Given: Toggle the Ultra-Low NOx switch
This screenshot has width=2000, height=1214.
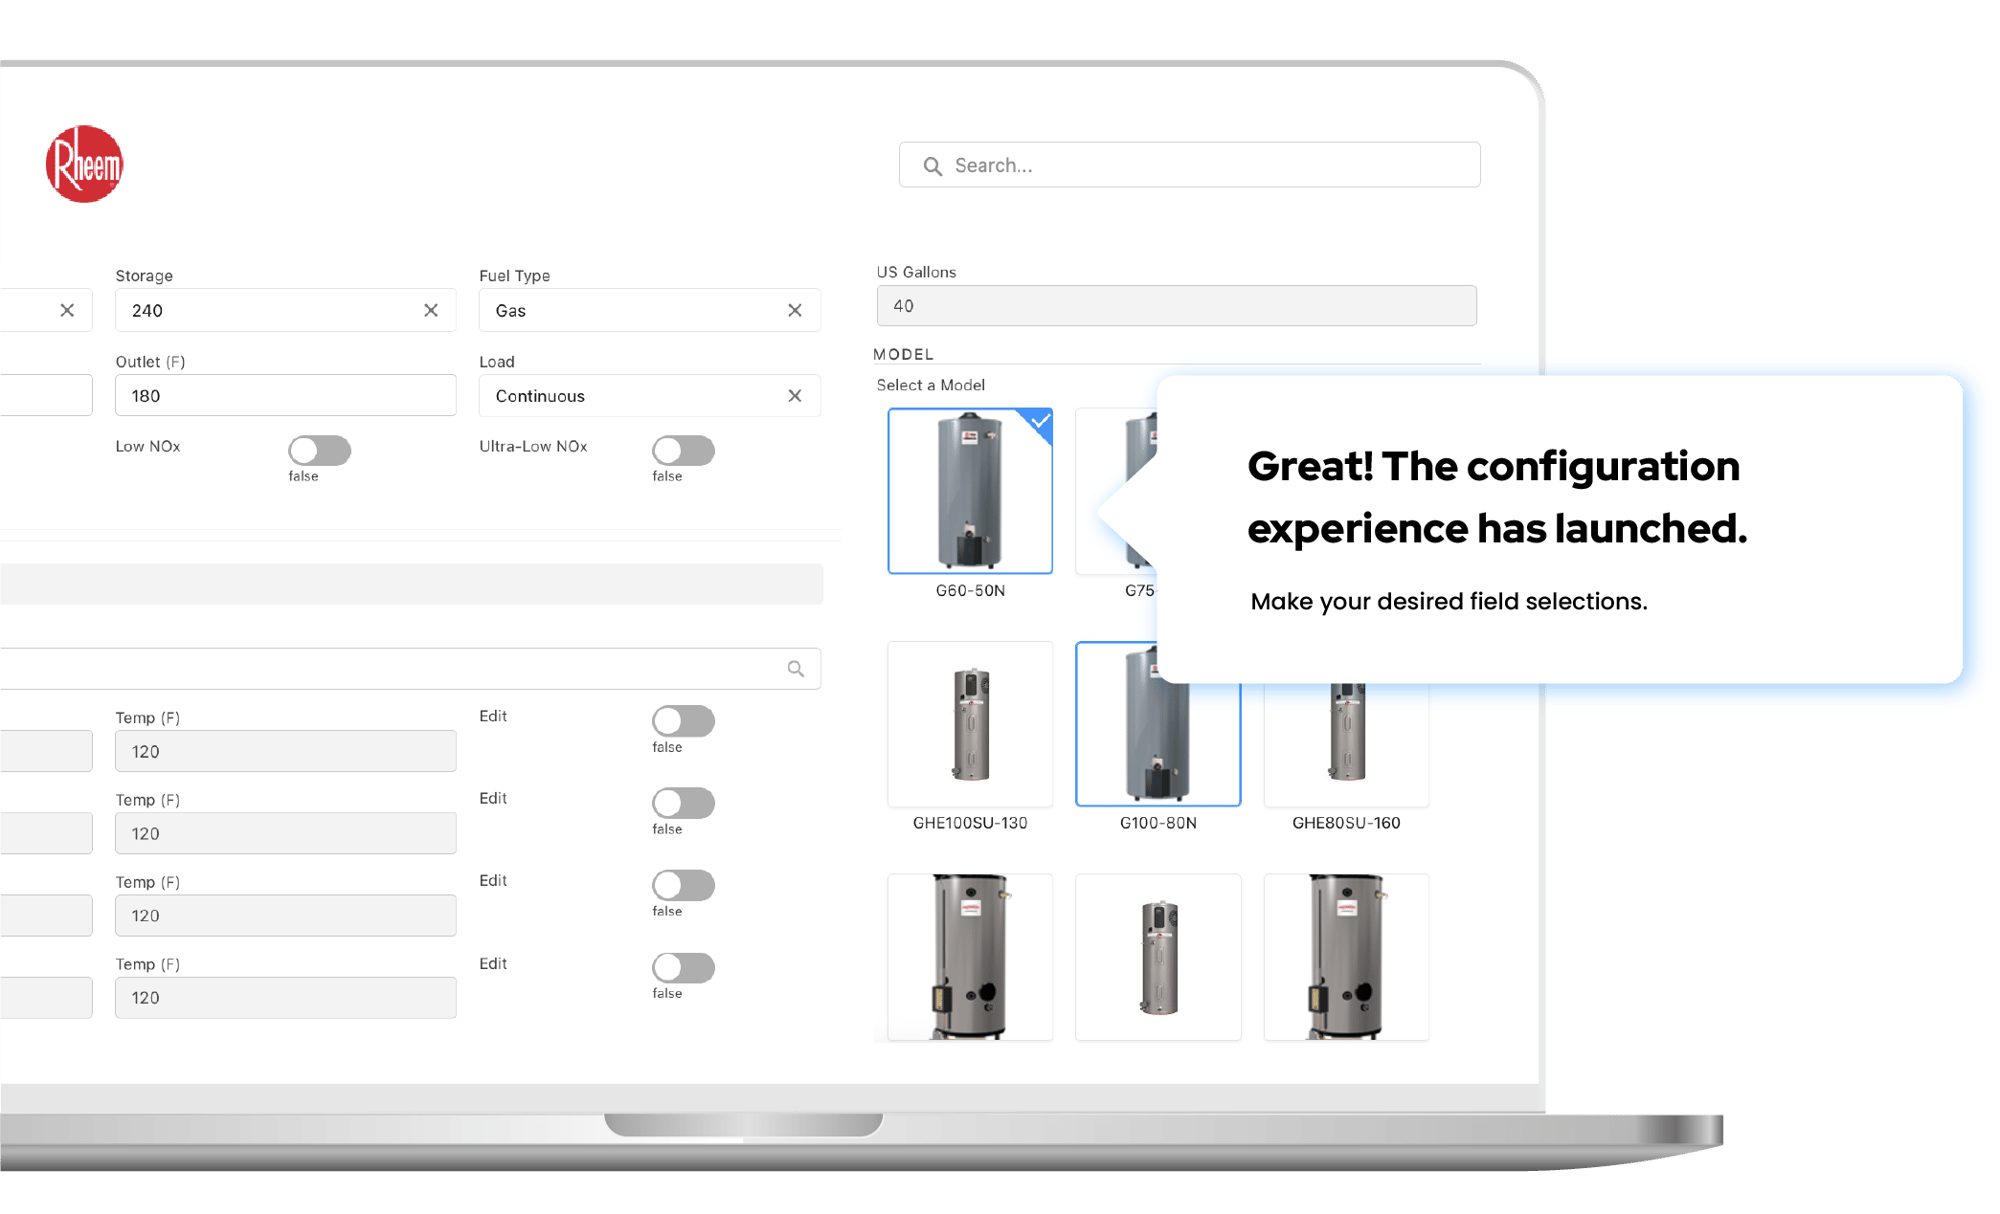Looking at the screenshot, I should click(680, 450).
